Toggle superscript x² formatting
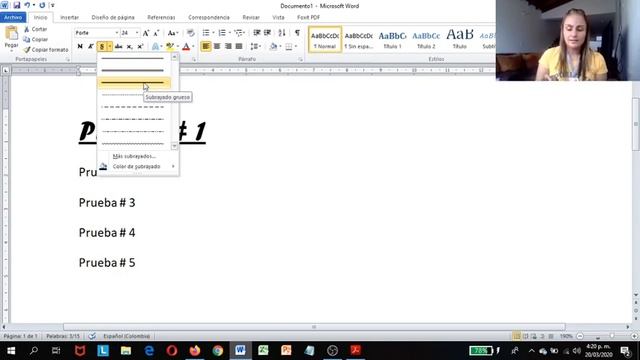Image resolution: width=640 pixels, height=360 pixels. [140, 47]
